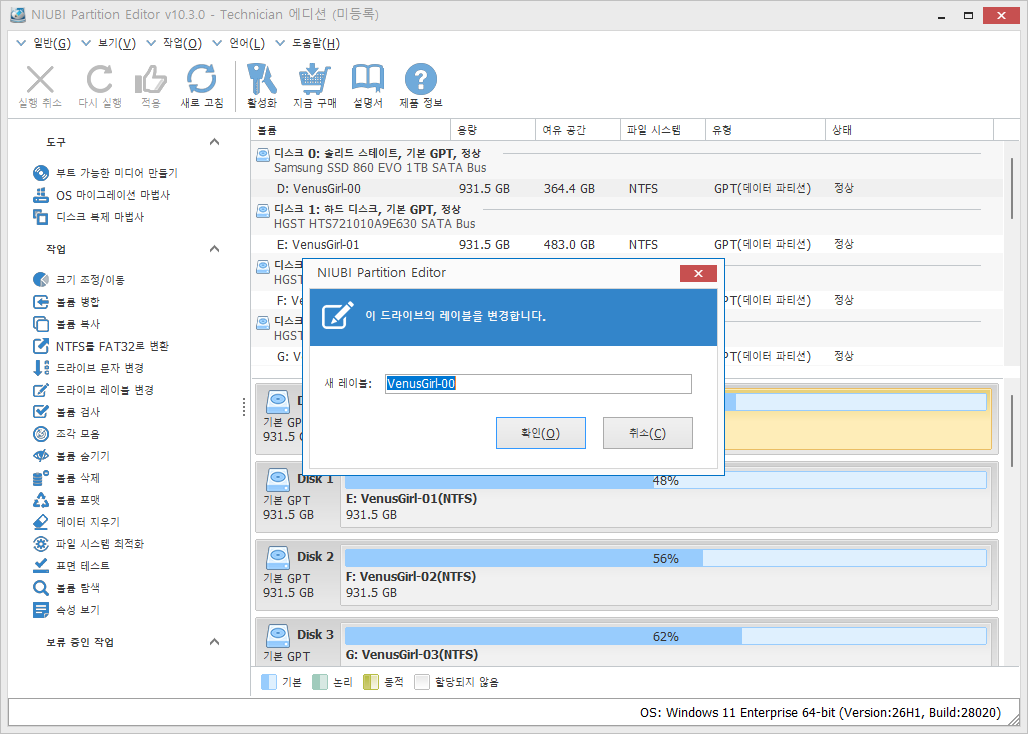This screenshot has width=1028, height=734.
Task: Sort by the 파일 시스템 column header
Action: tap(663, 130)
